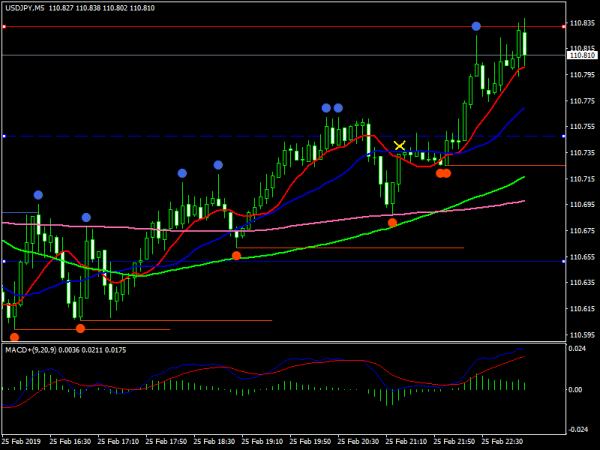Click the 25 Feb 19:50 time label
The image size is (600, 450).
coord(310,442)
